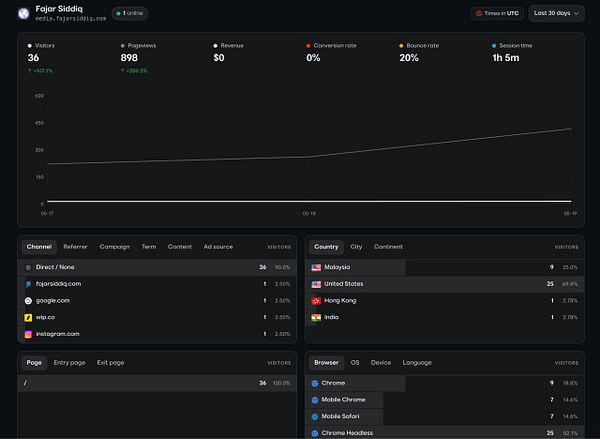The height and width of the screenshot is (439, 600).
Task: Click the Chrome browser icon
Action: tap(315, 383)
